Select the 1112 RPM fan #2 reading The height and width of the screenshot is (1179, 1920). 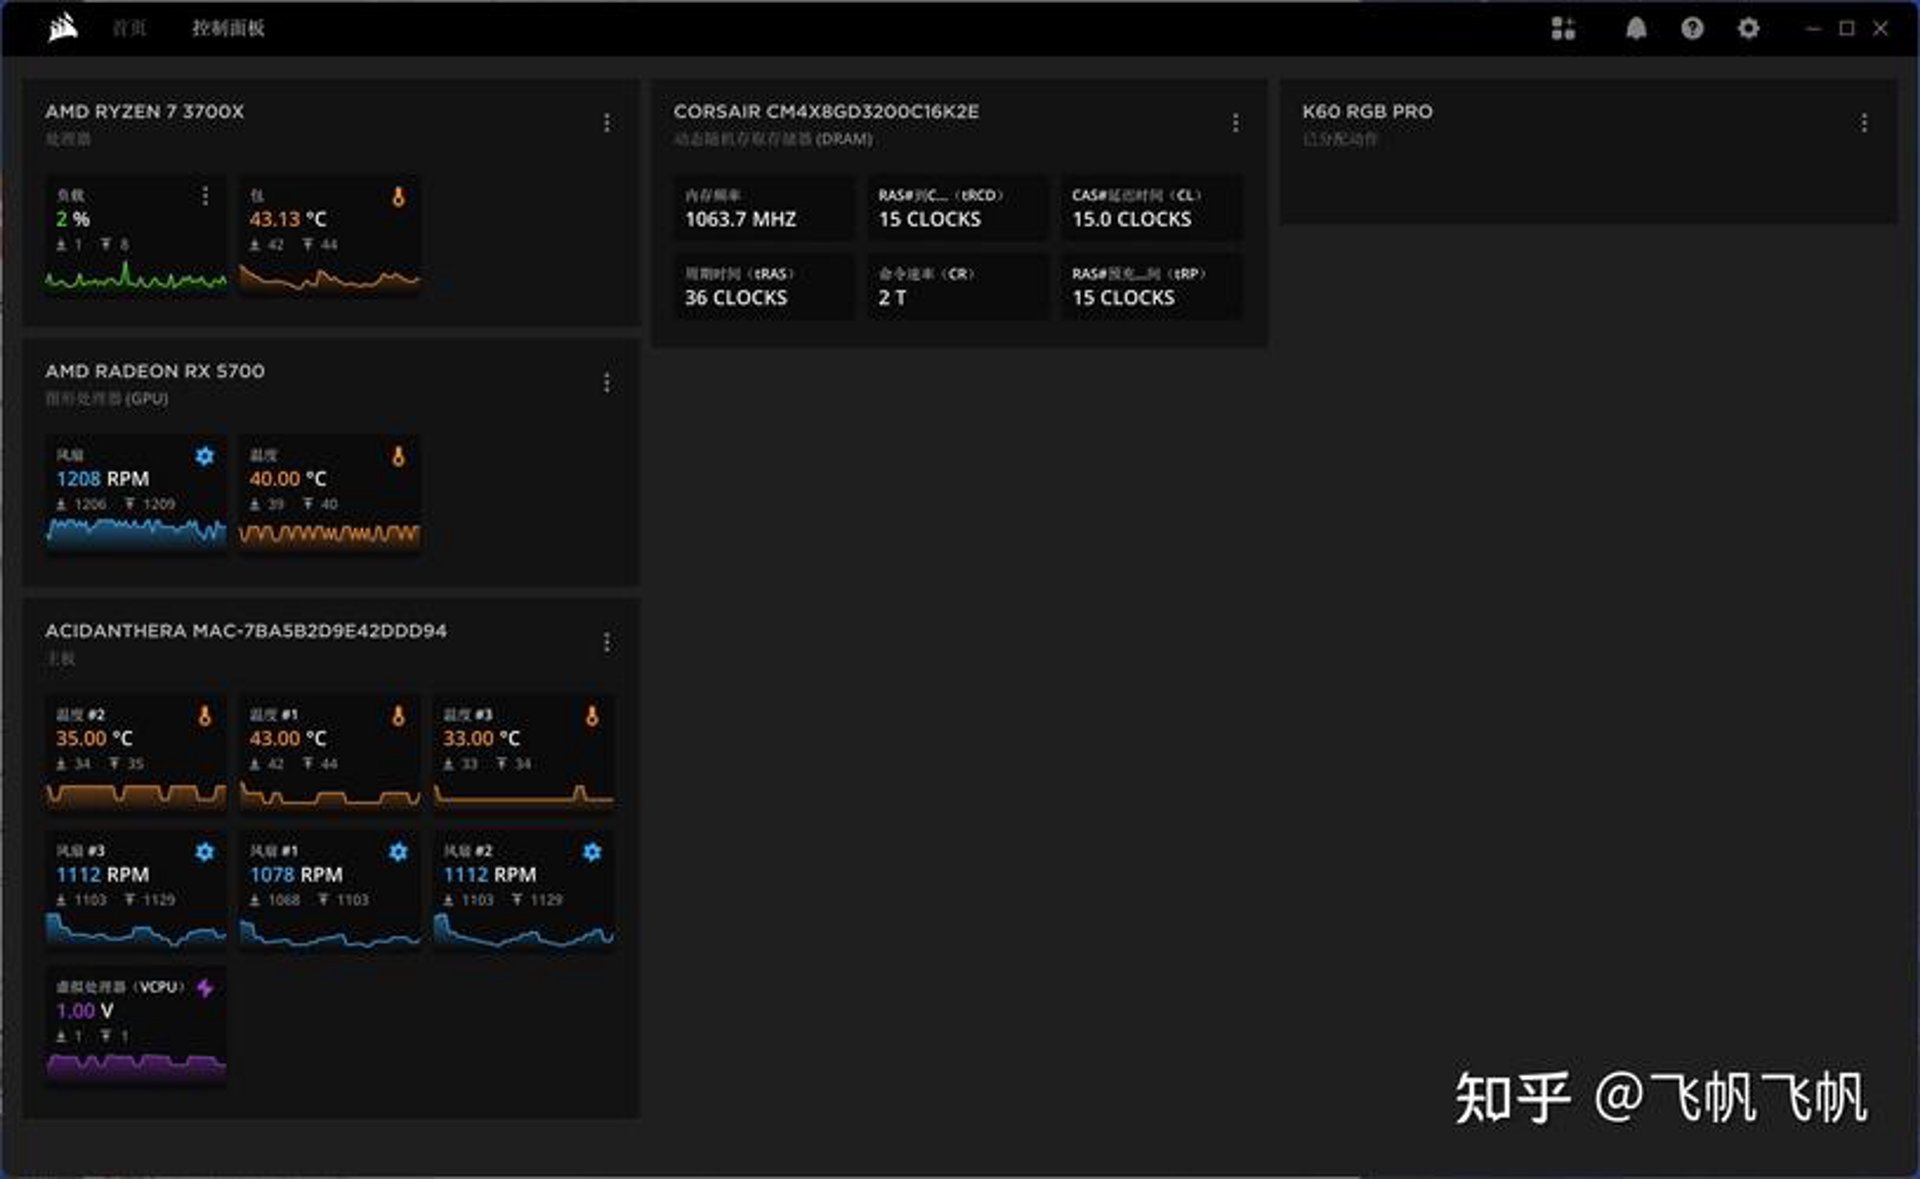(x=490, y=874)
